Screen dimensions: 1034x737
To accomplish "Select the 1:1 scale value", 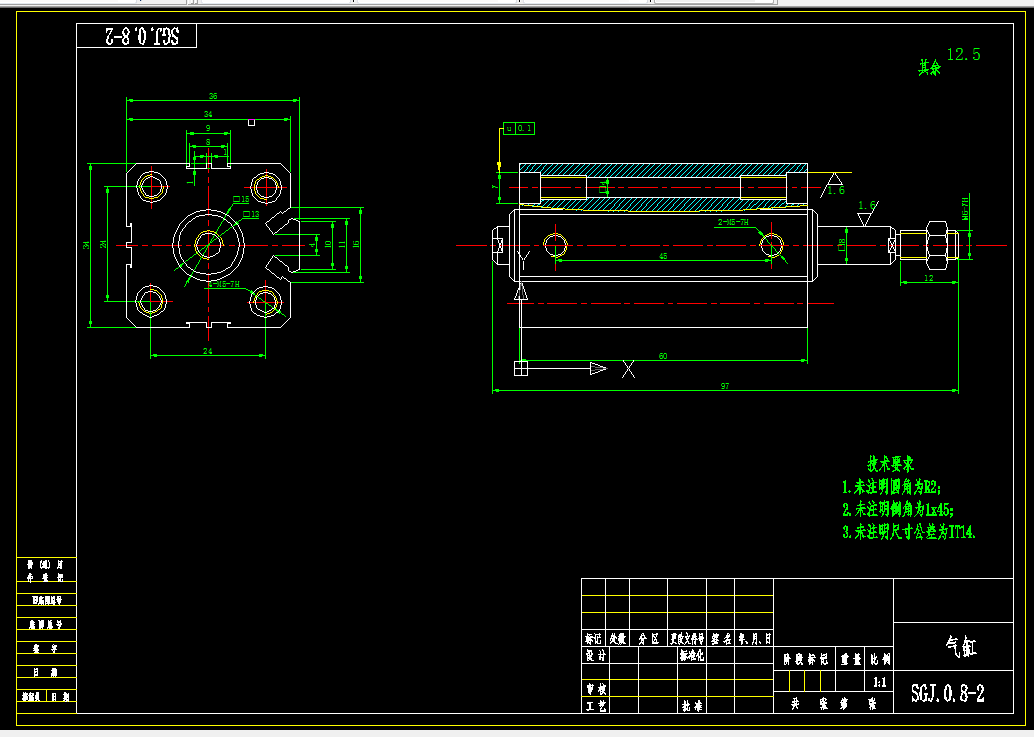I will [880, 682].
